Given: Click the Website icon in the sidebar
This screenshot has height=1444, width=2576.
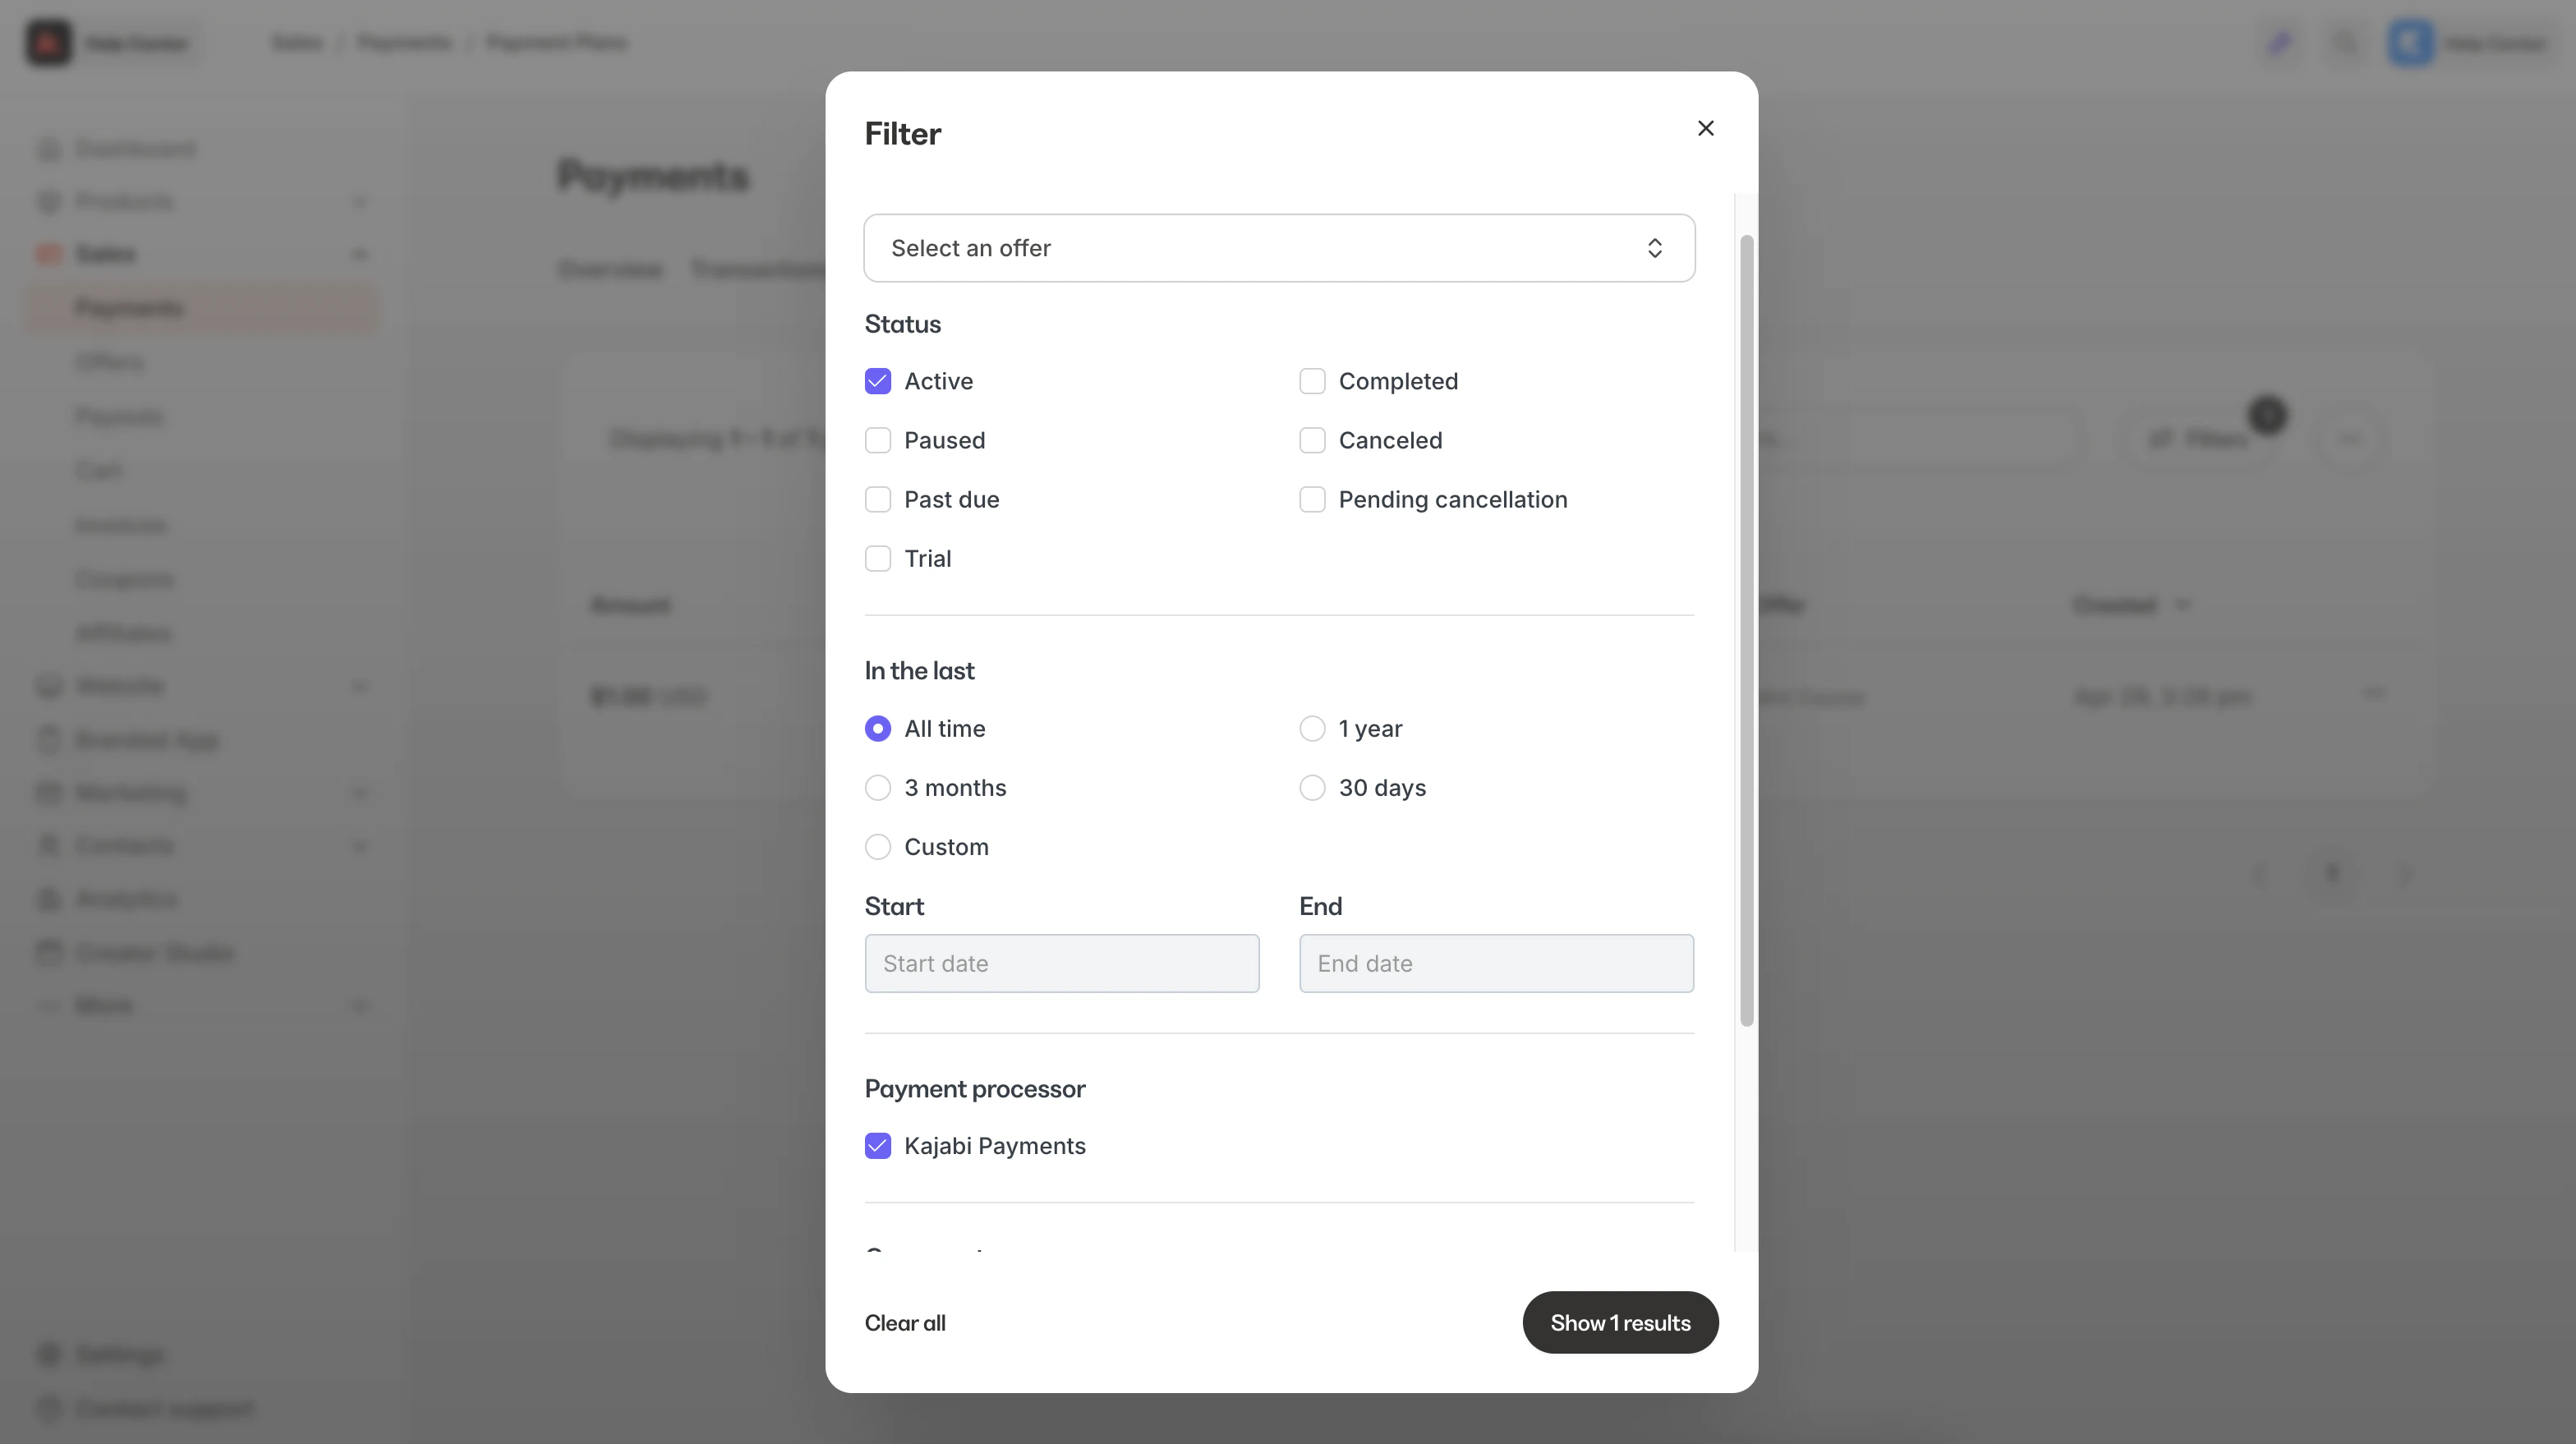Looking at the screenshot, I should [x=48, y=685].
